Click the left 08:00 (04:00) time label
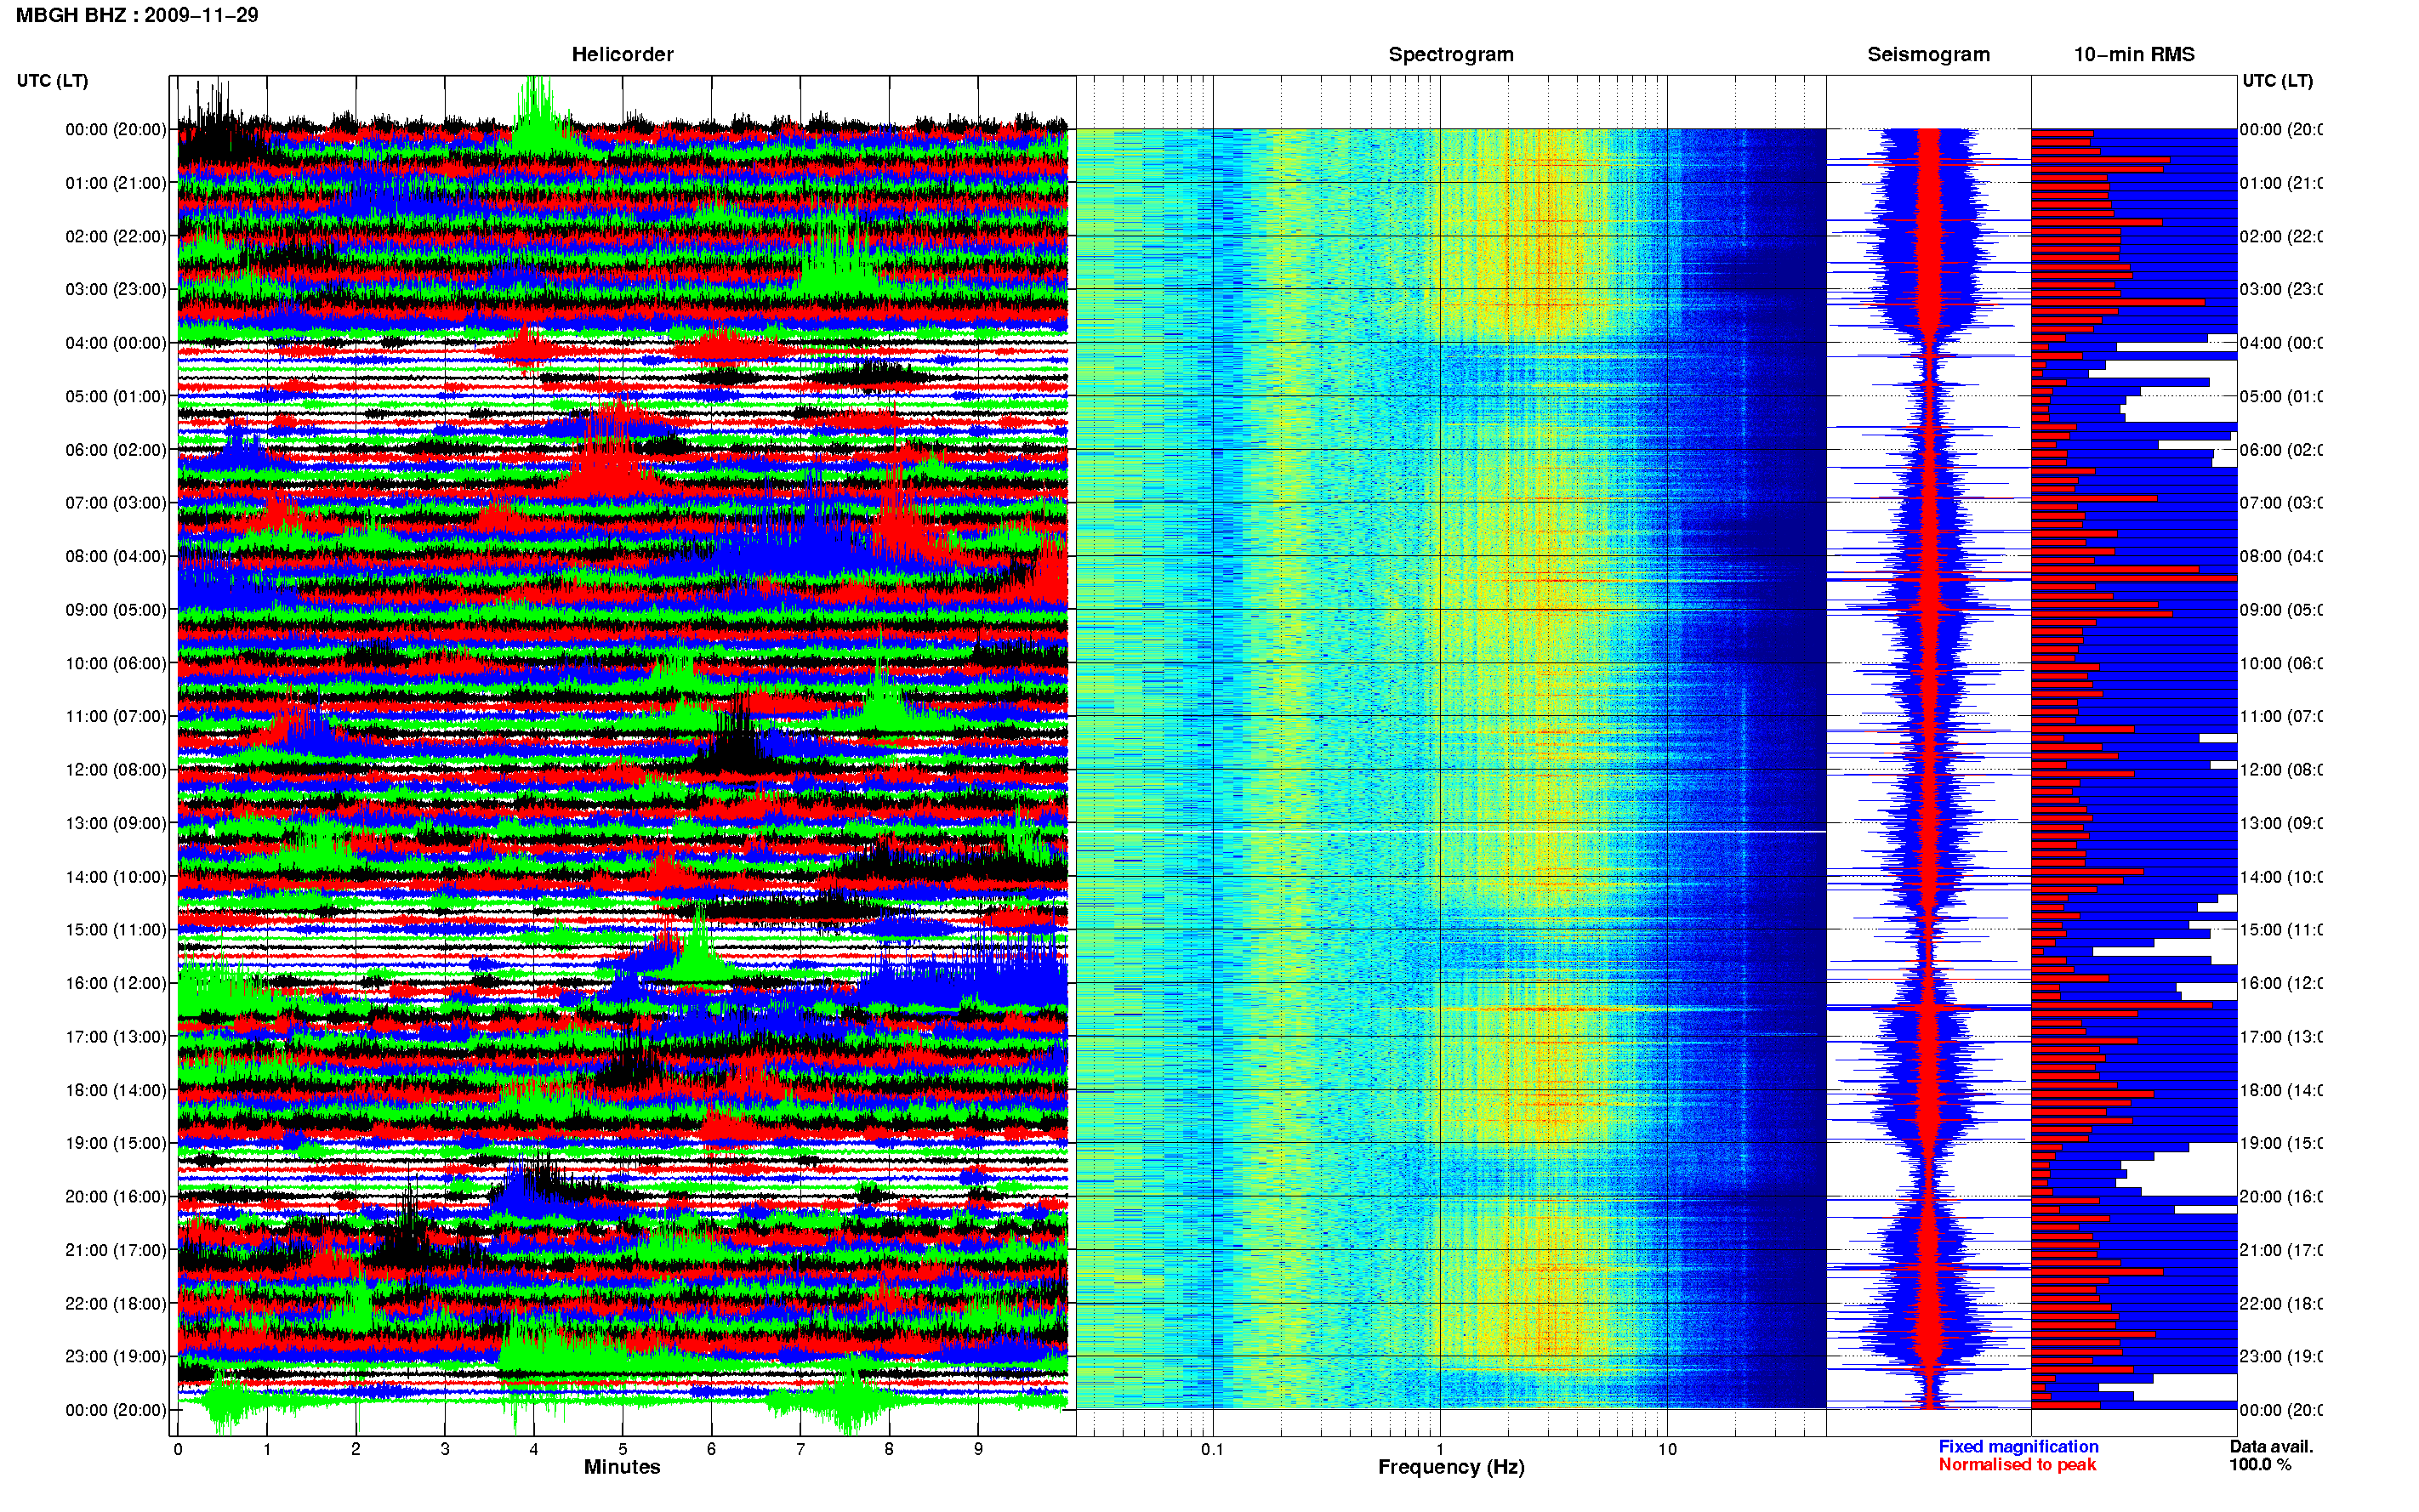The width and height of the screenshot is (2419, 1512). 116,556
